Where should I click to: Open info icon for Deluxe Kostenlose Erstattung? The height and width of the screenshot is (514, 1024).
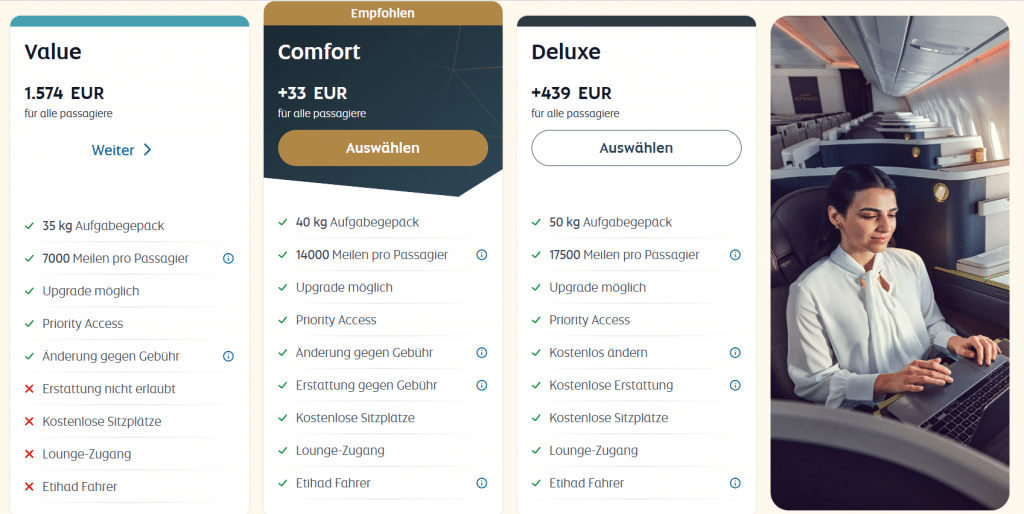735,385
